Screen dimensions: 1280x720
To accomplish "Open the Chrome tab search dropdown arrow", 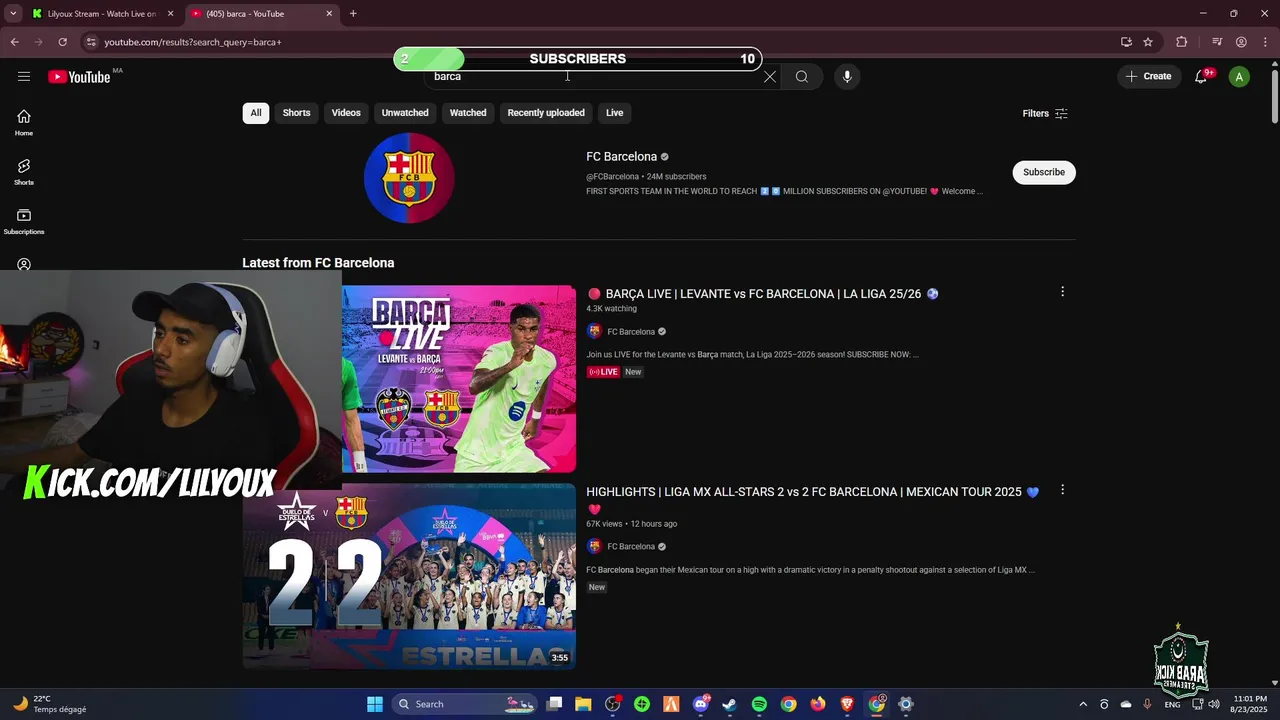I will click(13, 13).
